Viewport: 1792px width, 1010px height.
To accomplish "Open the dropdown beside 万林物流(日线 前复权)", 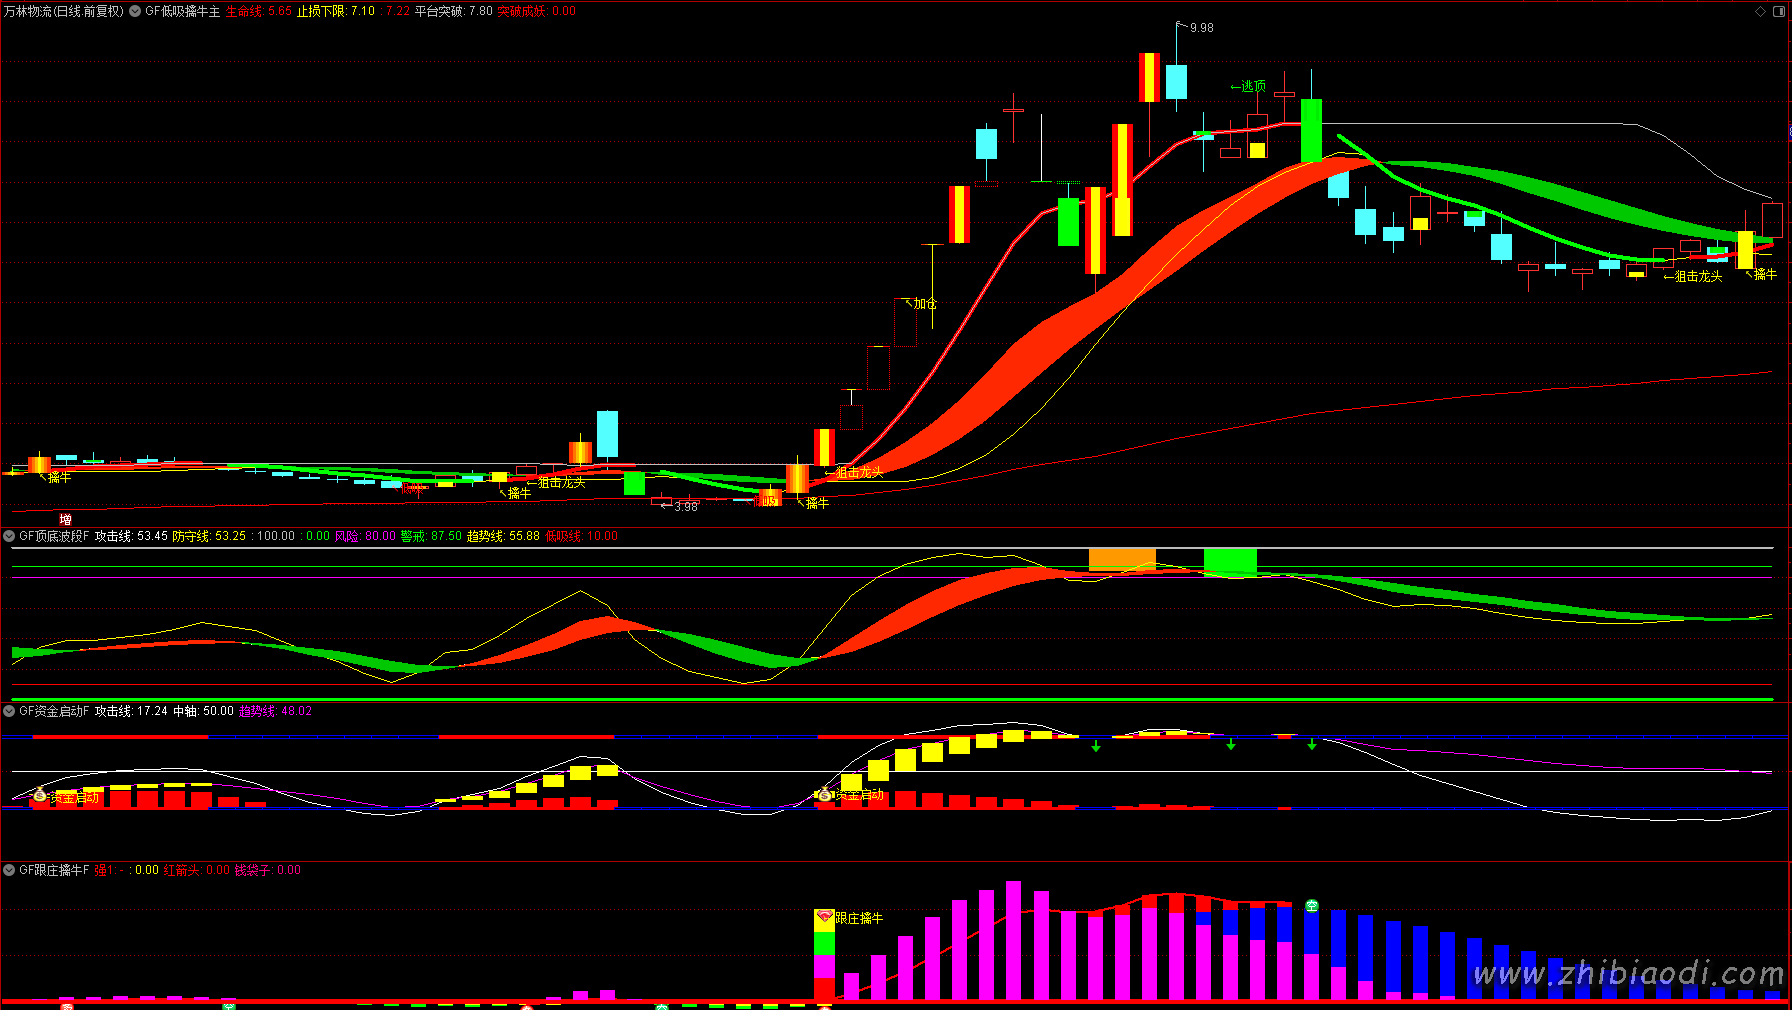I will tap(135, 11).
